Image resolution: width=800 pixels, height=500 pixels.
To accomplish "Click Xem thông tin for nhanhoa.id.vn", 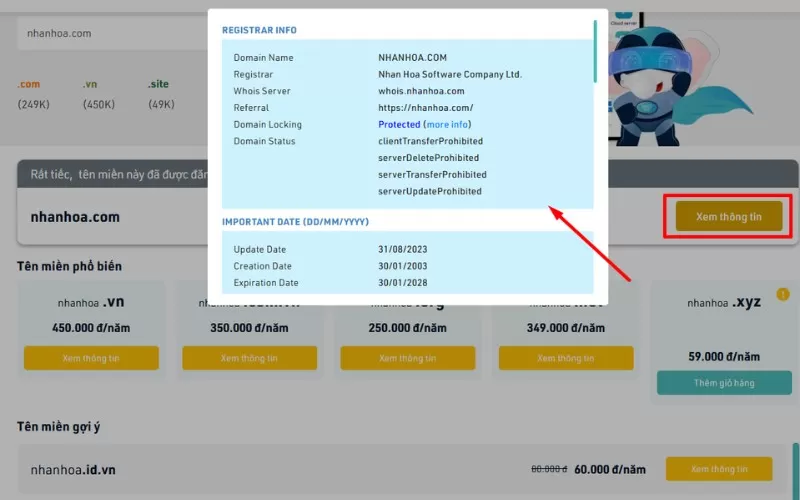I will tap(719, 469).
